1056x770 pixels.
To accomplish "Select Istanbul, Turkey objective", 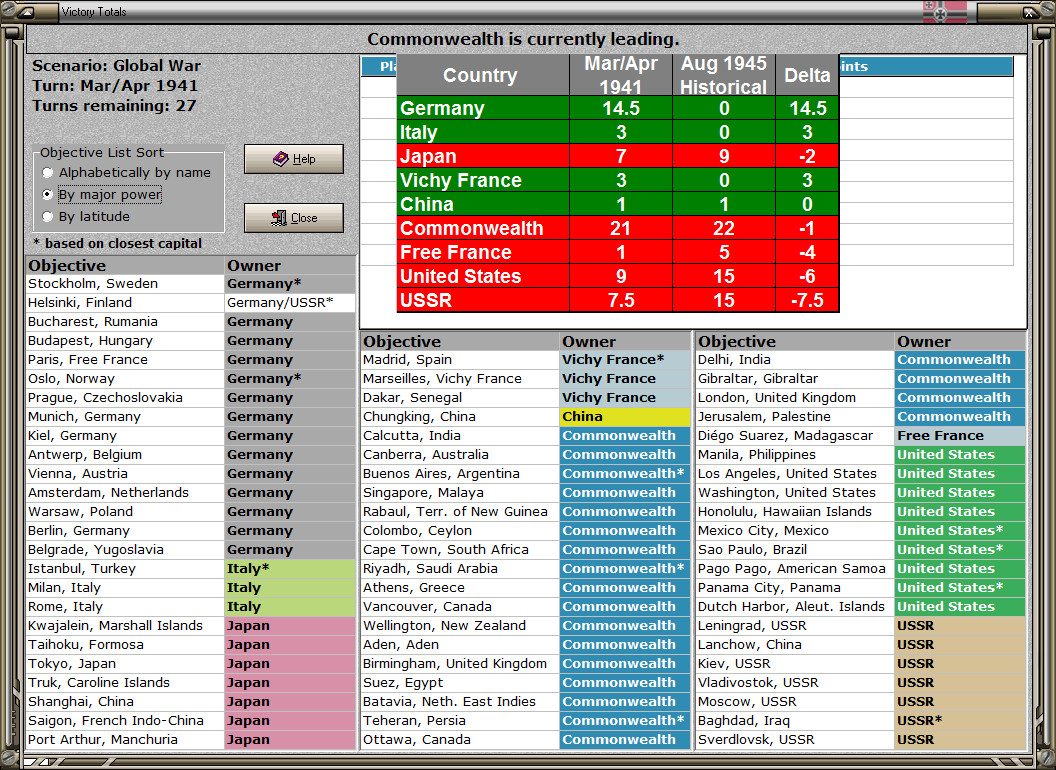I will pos(125,569).
